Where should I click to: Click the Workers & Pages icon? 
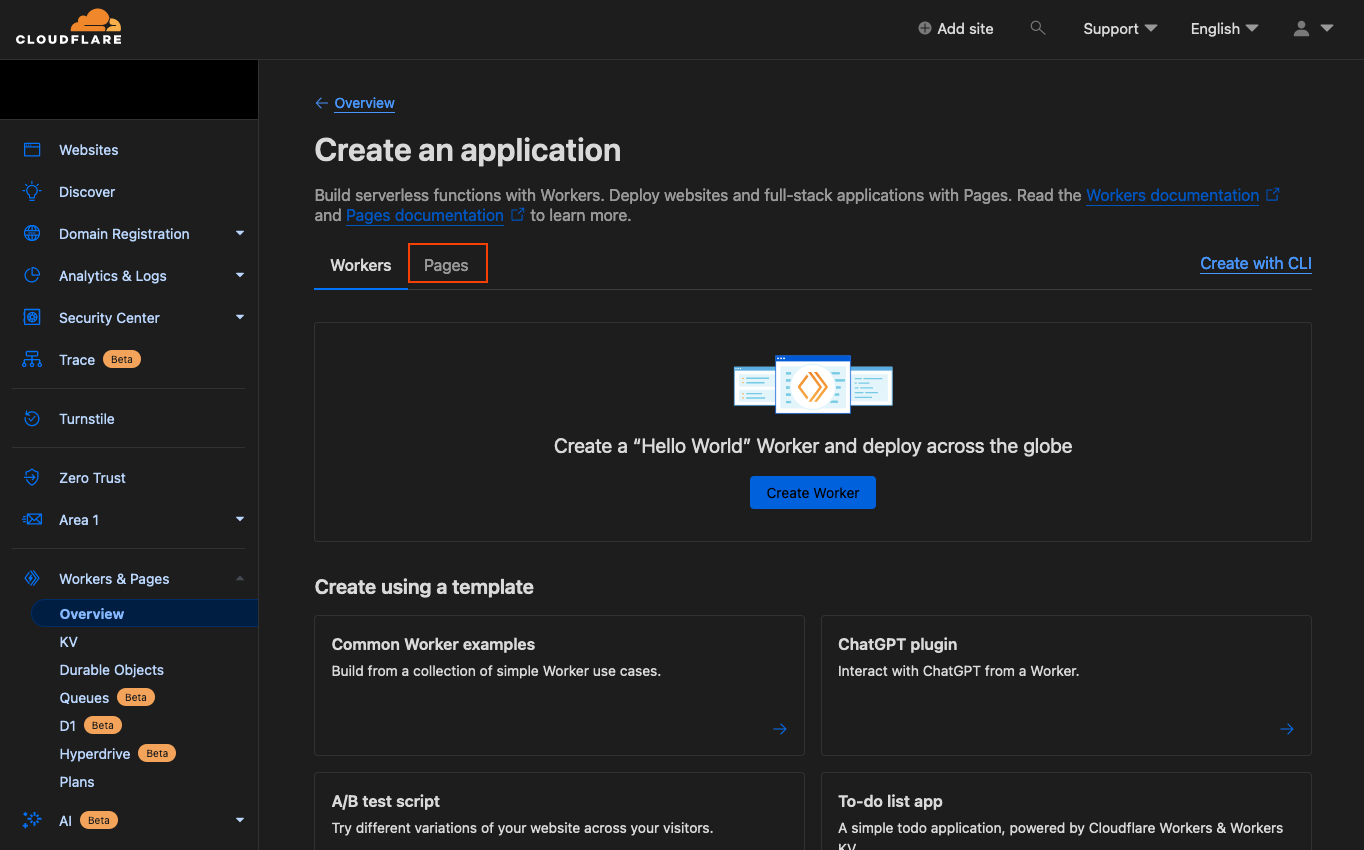click(x=32, y=579)
